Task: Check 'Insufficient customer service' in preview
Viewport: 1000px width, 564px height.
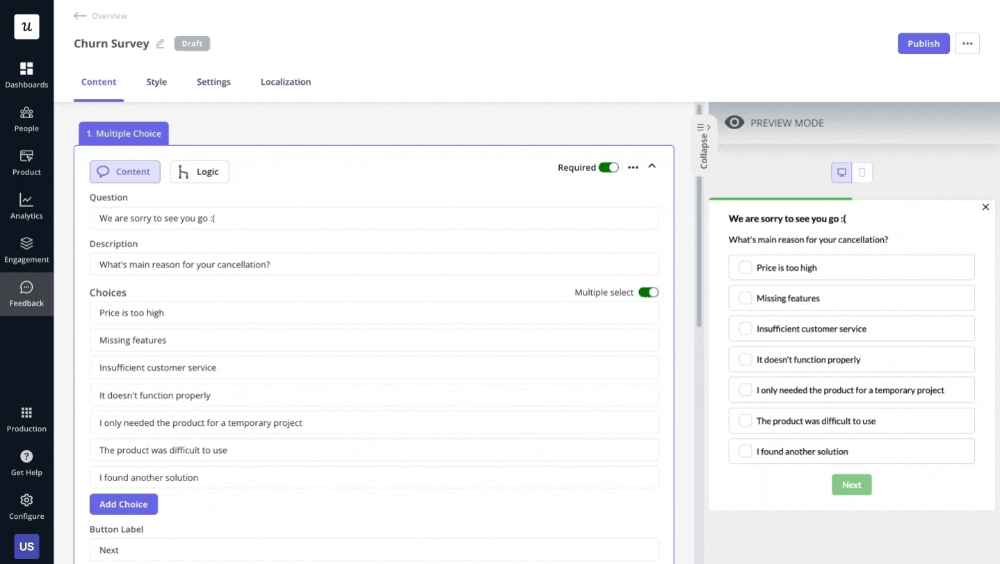Action: tap(745, 329)
